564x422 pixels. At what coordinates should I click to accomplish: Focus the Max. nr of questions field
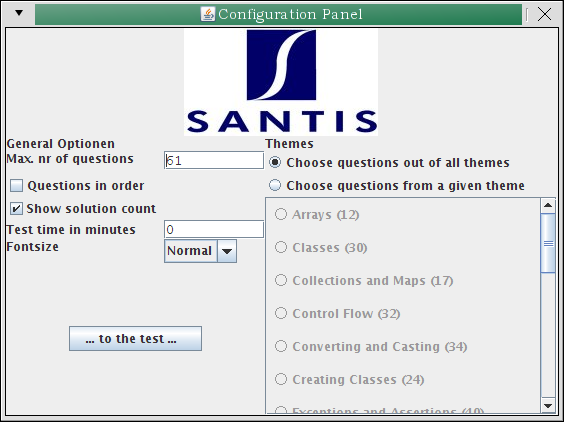(214, 160)
